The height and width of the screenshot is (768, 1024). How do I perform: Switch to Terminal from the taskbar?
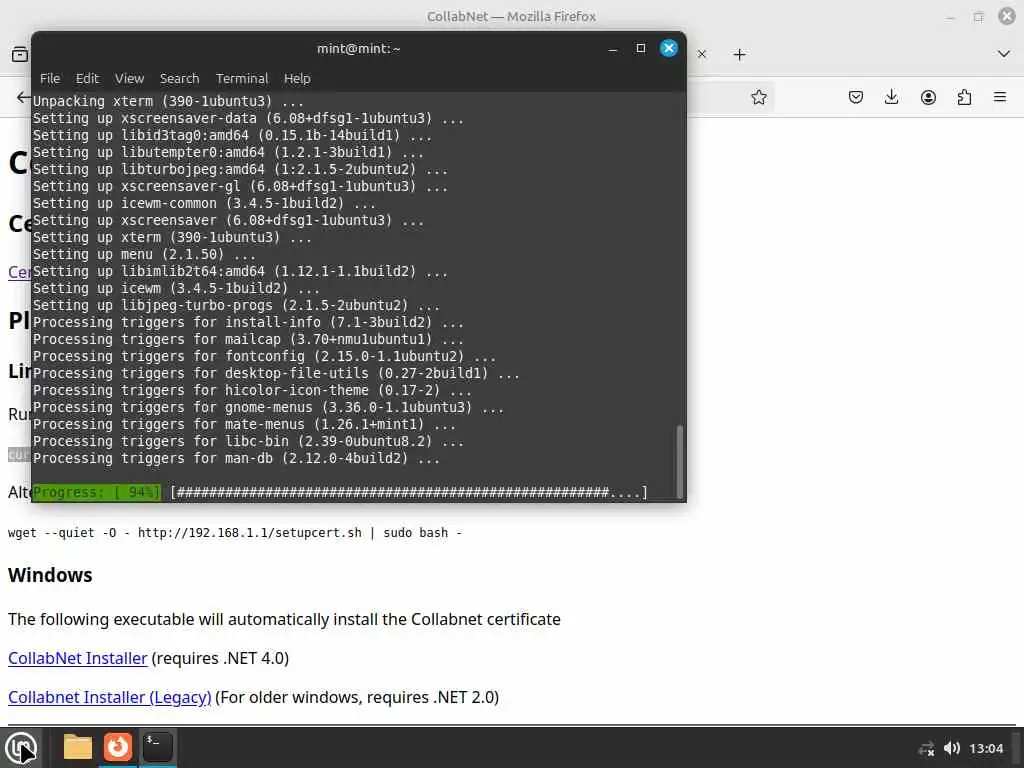tap(157, 747)
